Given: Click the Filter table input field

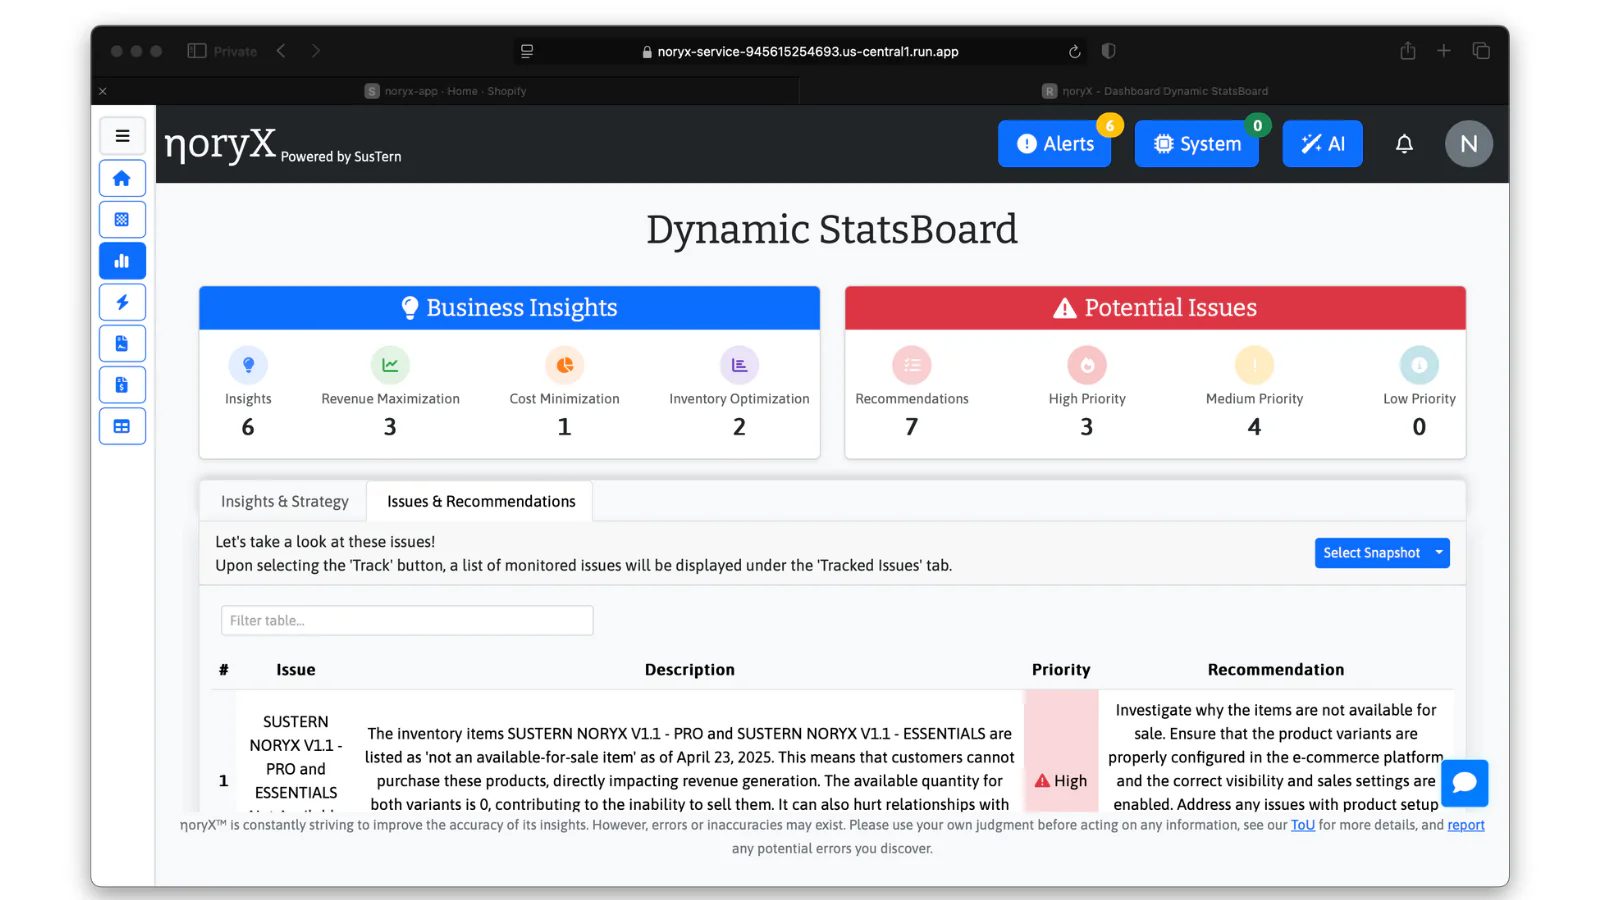Looking at the screenshot, I should tap(406, 620).
